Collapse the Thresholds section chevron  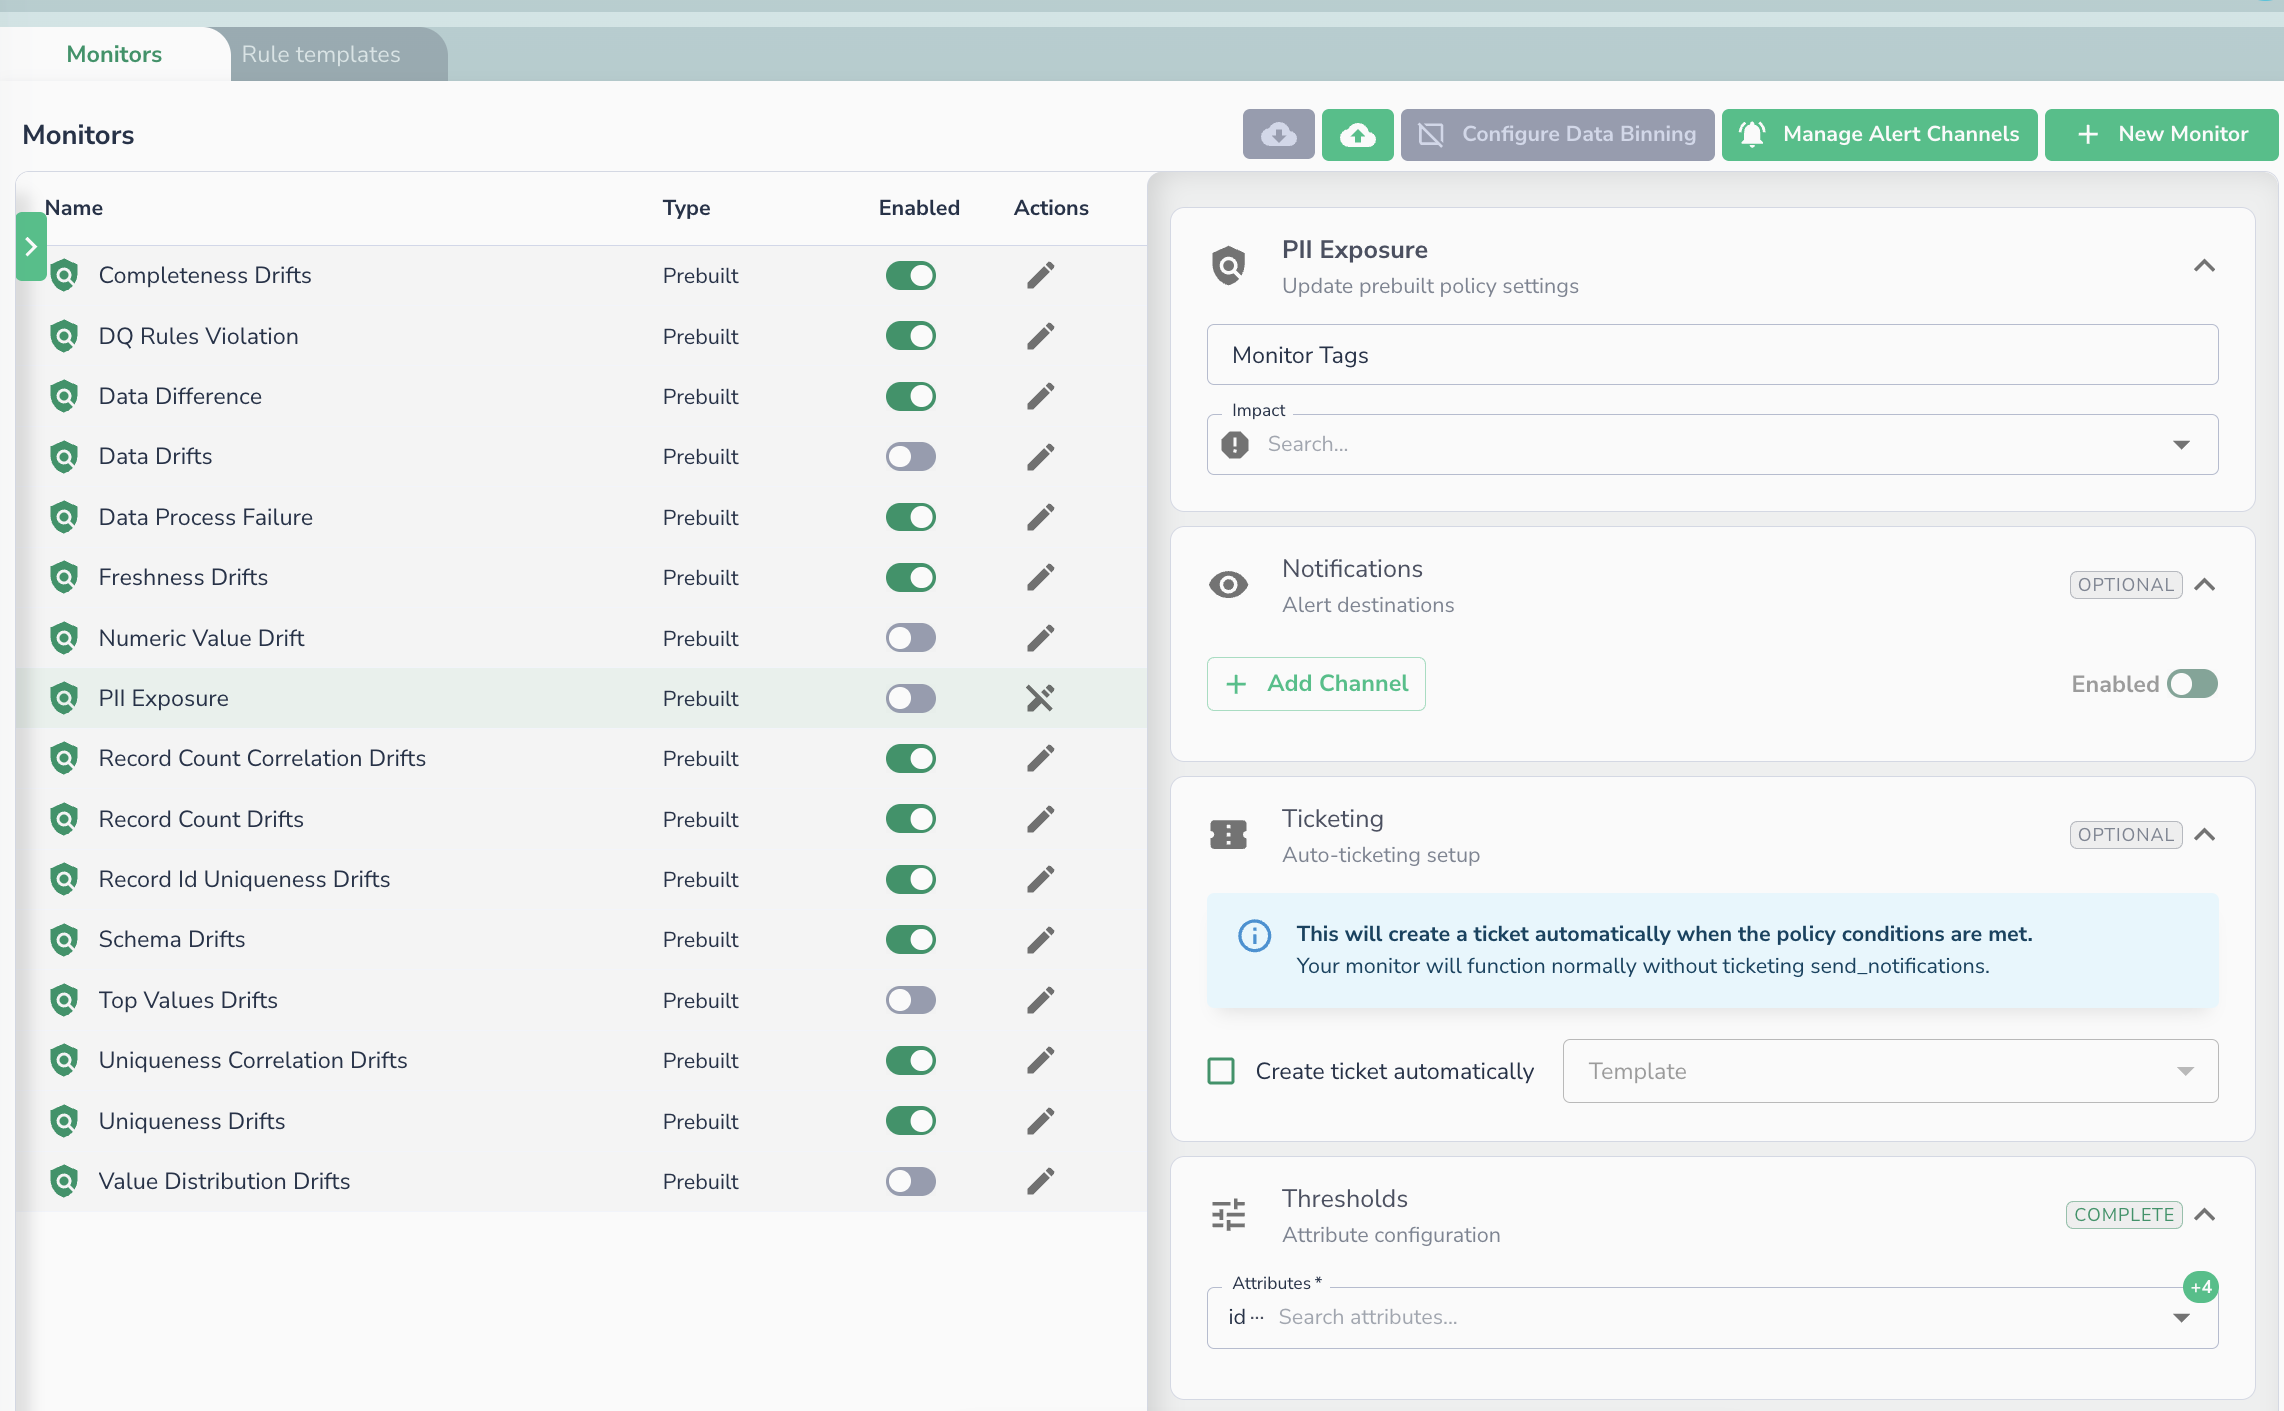click(2204, 1215)
